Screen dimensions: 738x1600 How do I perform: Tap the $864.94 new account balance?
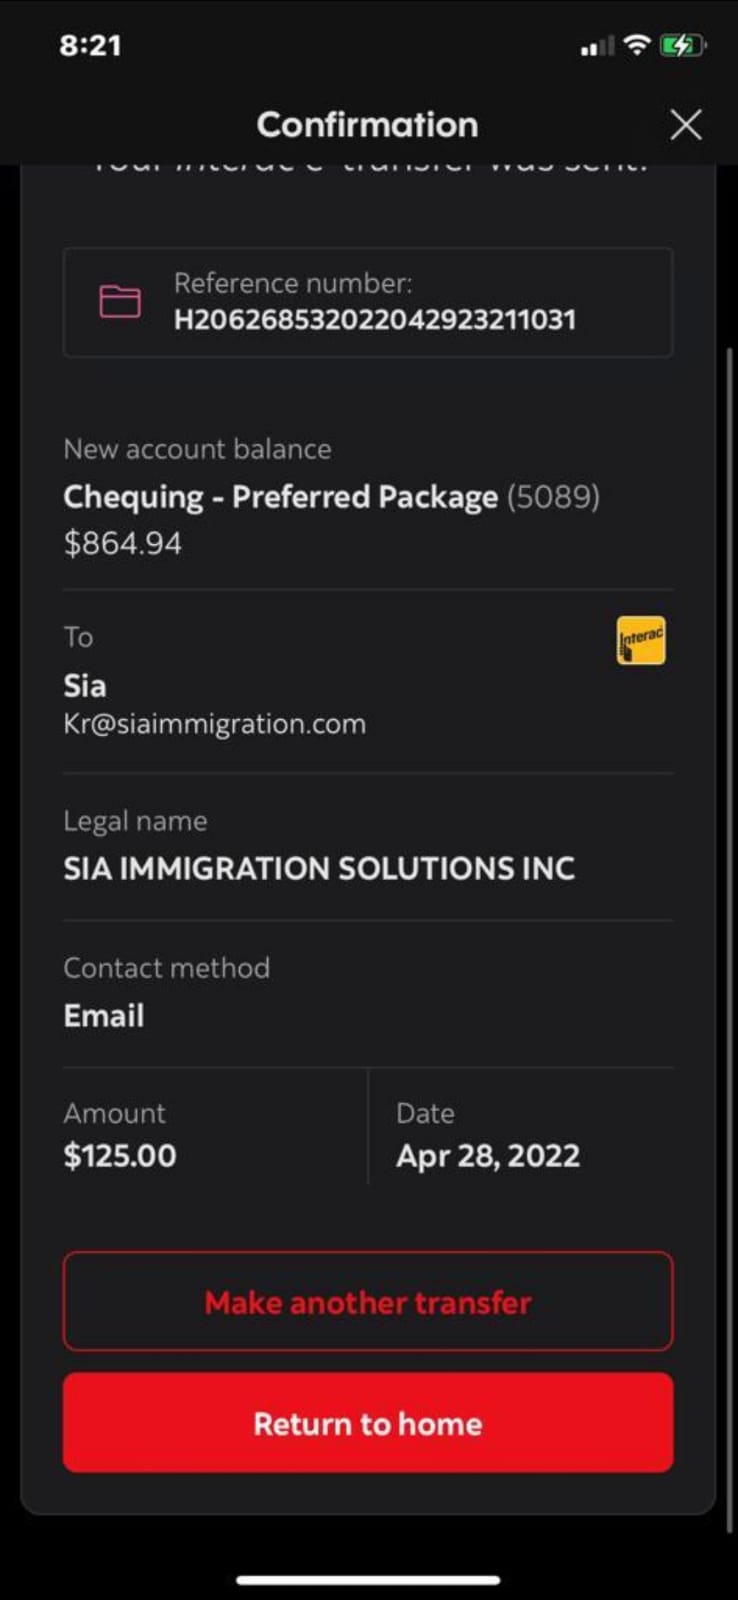pyautogui.click(x=122, y=543)
